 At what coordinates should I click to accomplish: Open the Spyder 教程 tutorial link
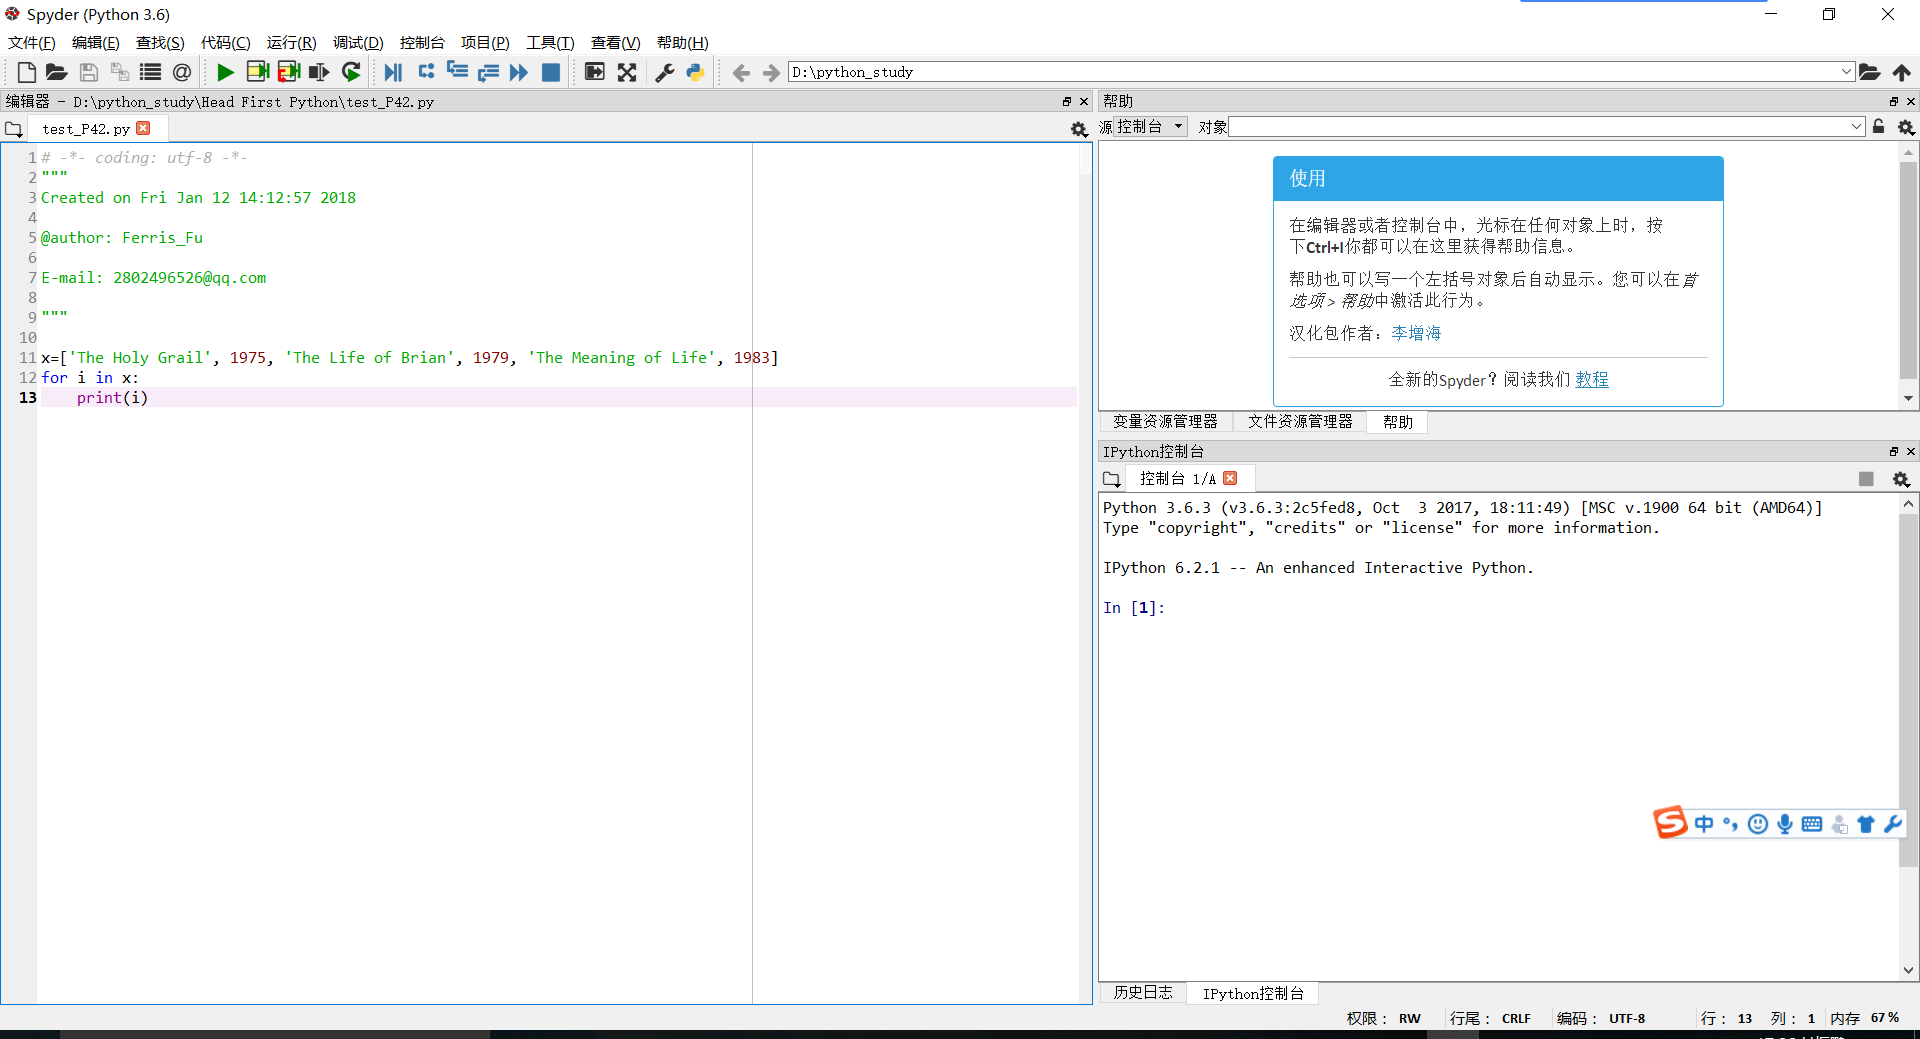click(x=1592, y=379)
